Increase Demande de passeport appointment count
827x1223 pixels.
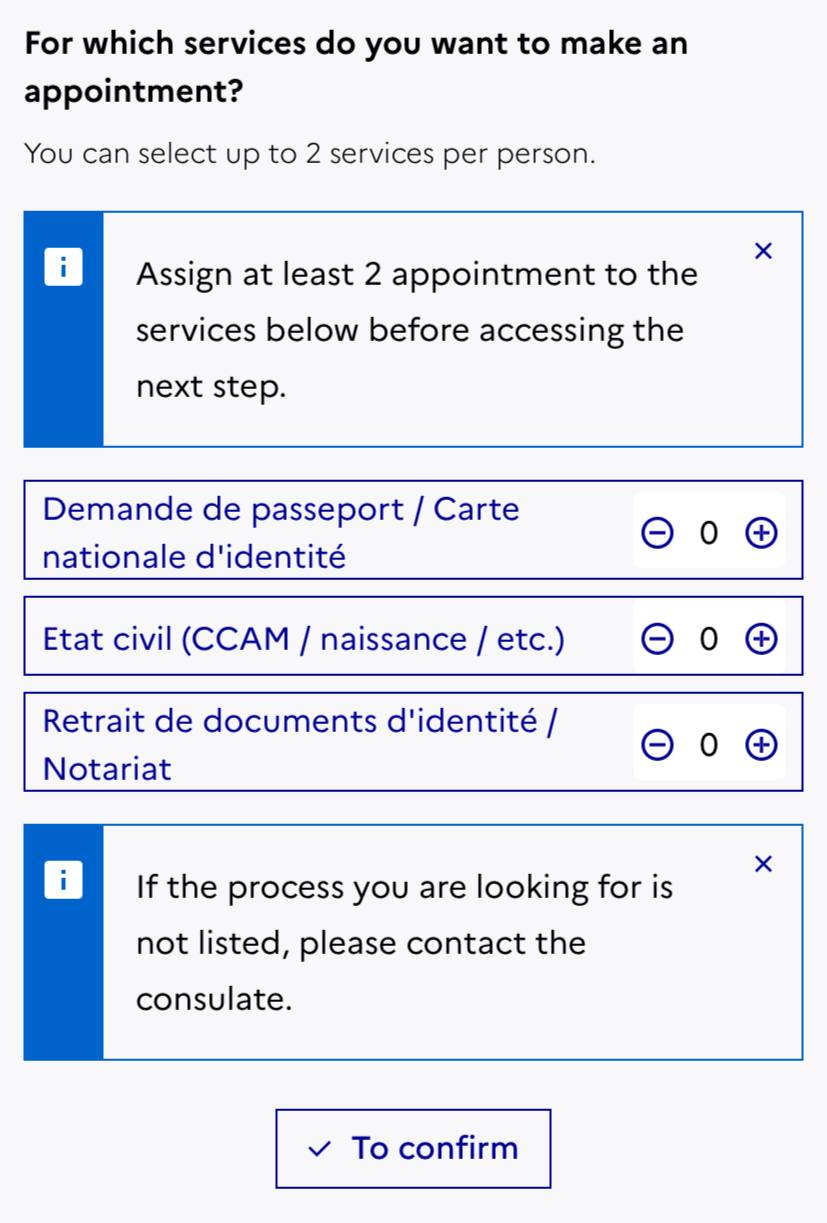coord(761,534)
